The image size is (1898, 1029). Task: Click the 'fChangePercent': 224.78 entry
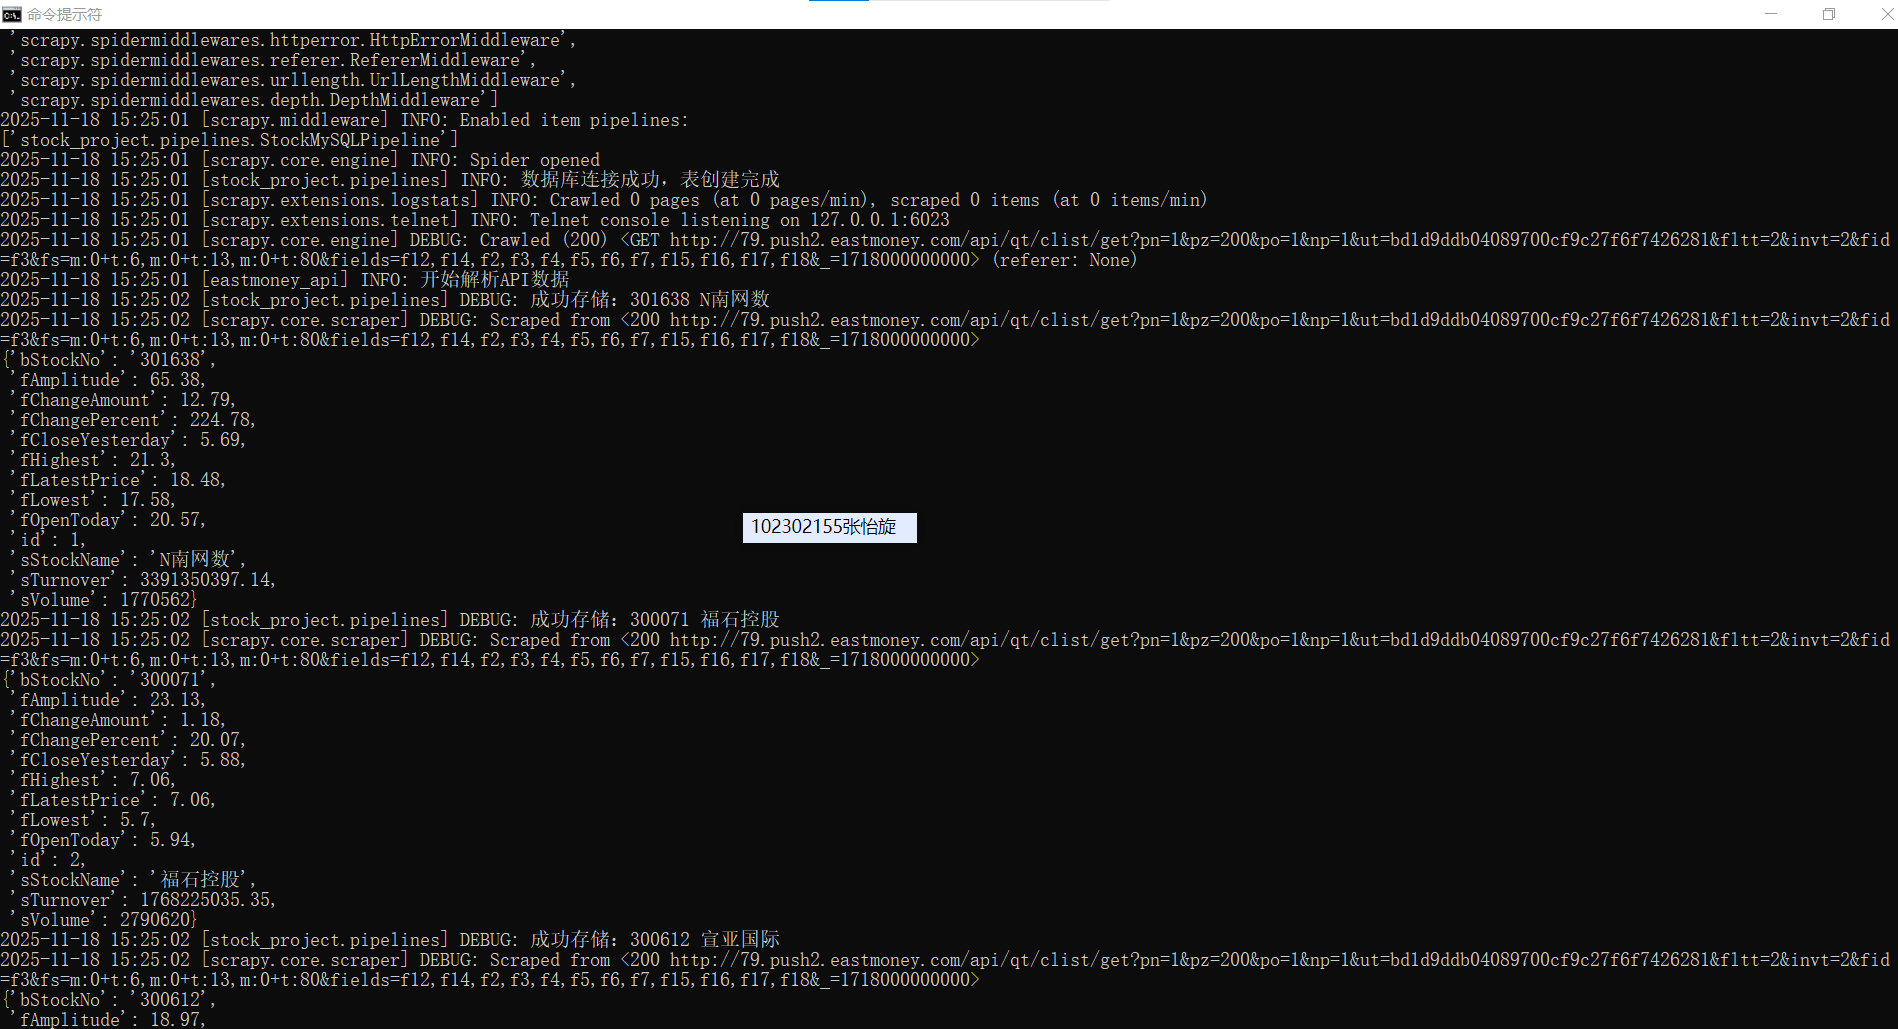(x=133, y=420)
